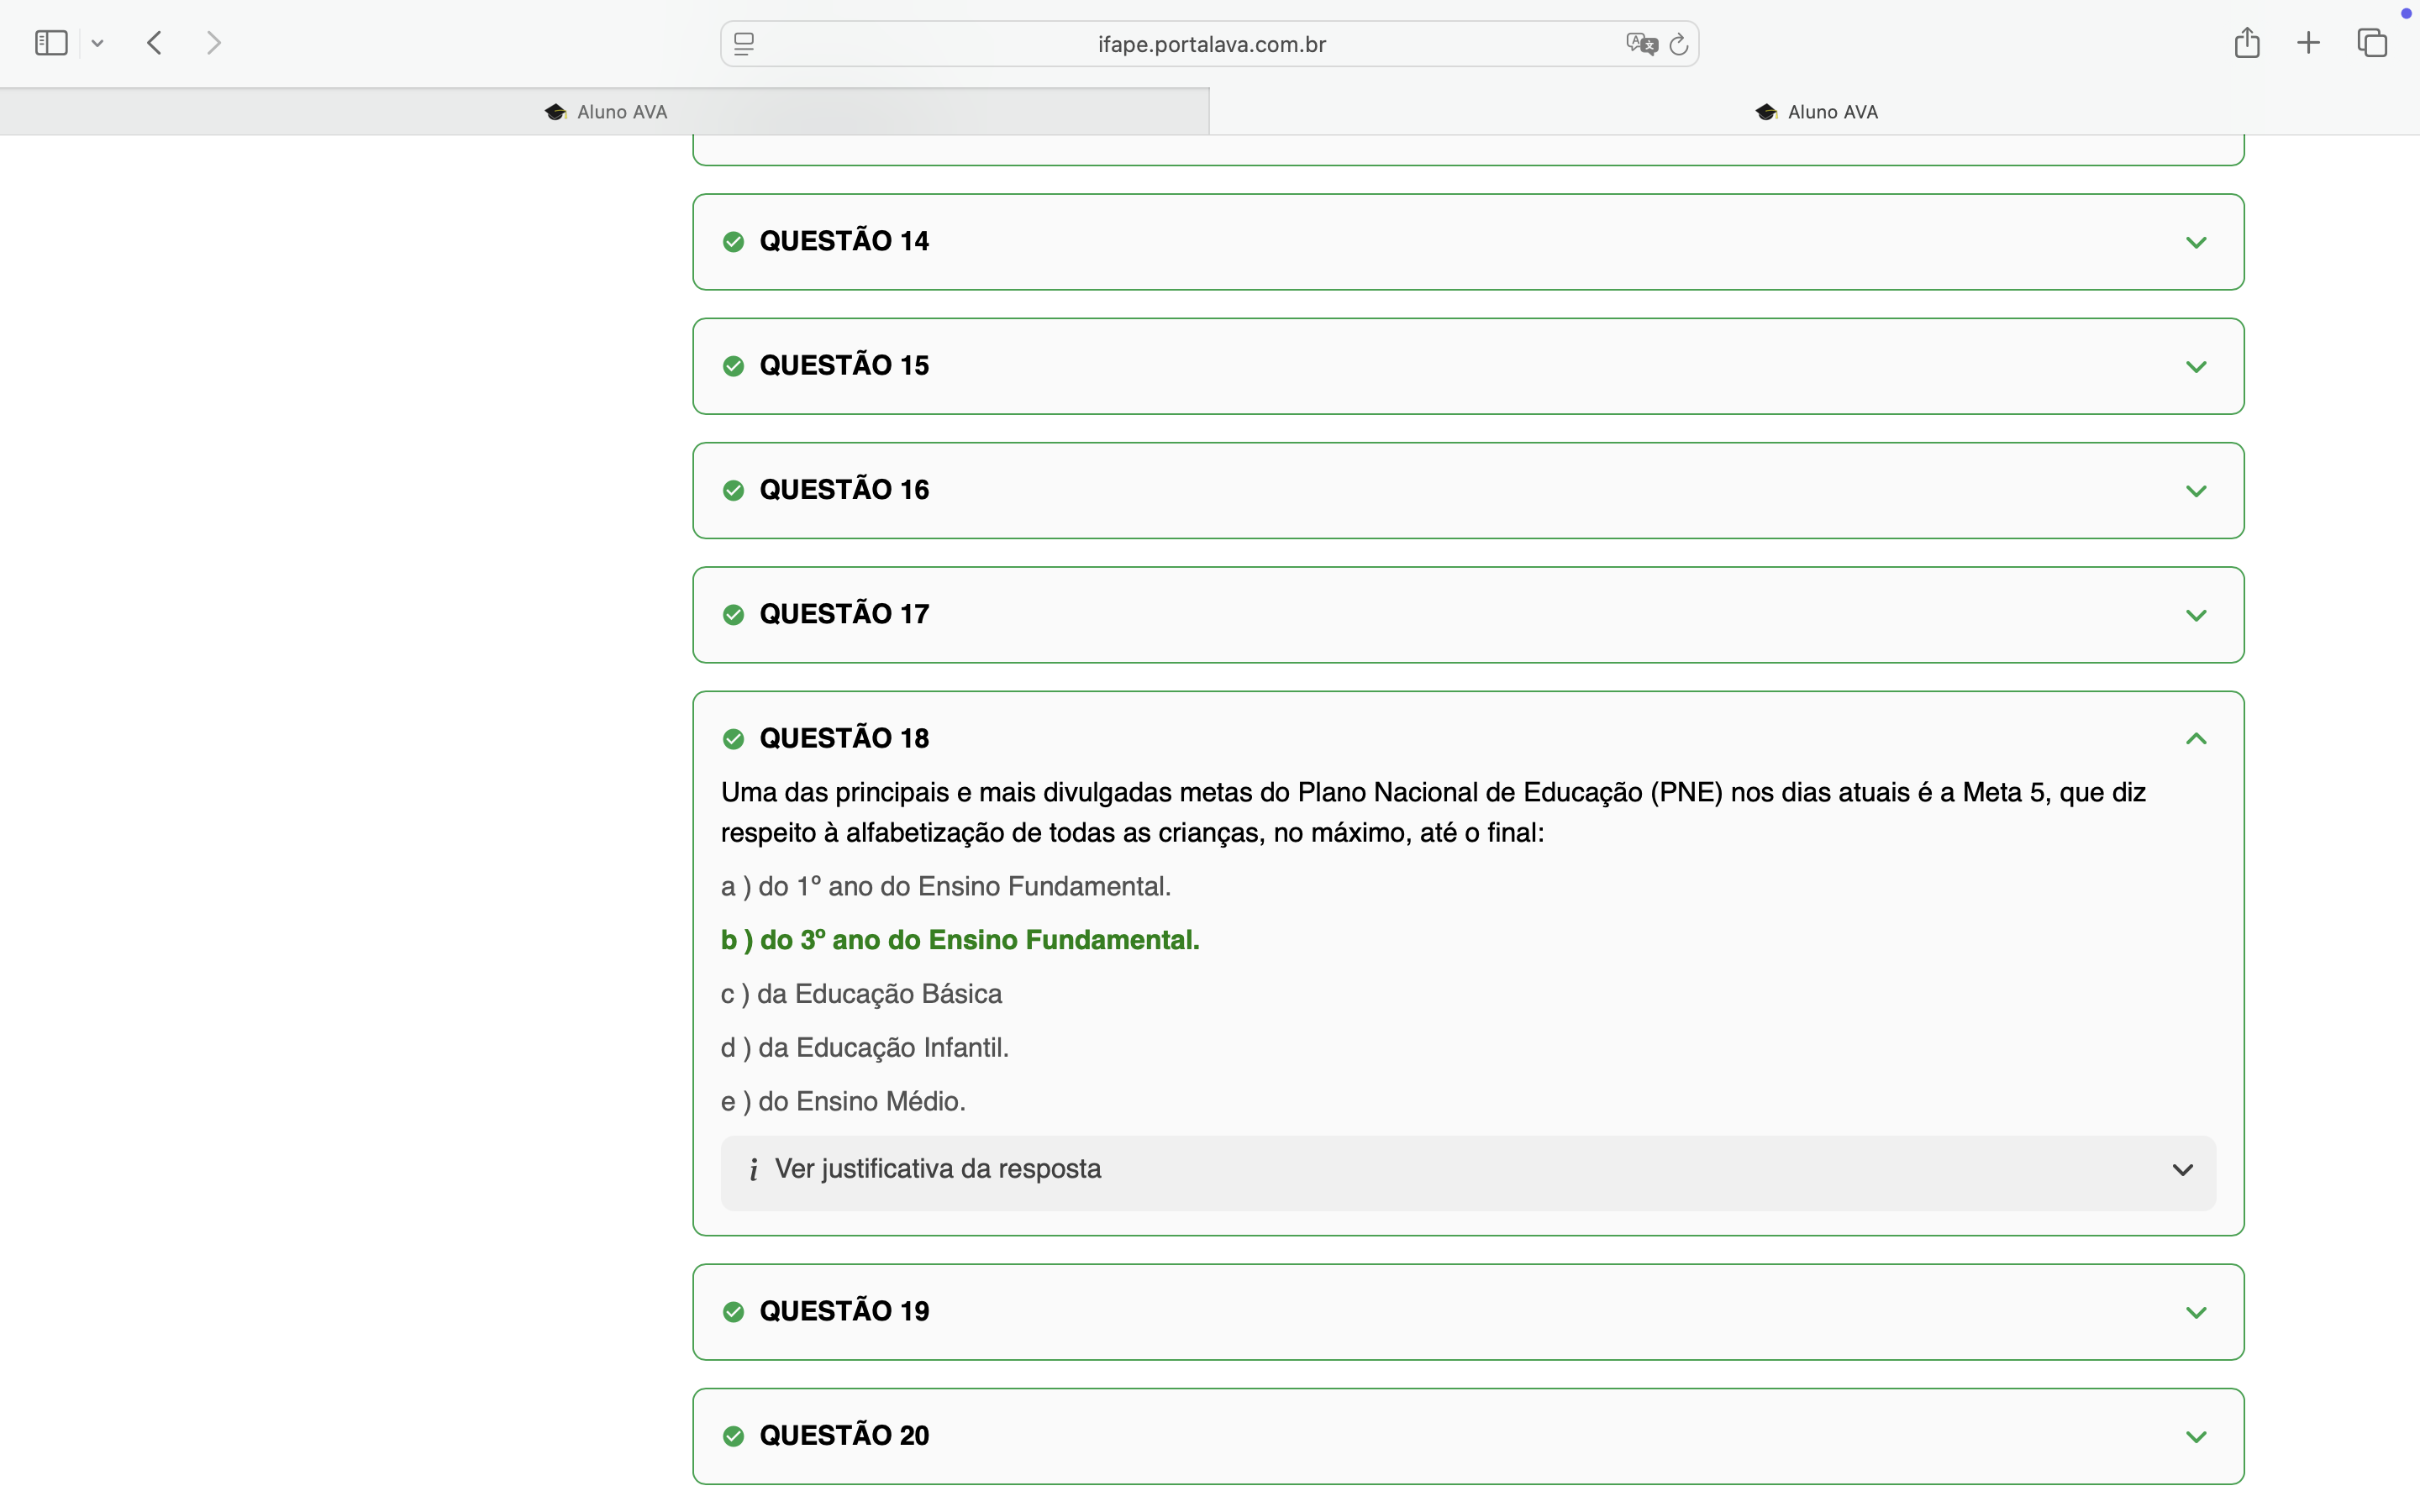
Task: Collapse QUESTÃO 18 with up chevron
Action: [x=2195, y=739]
